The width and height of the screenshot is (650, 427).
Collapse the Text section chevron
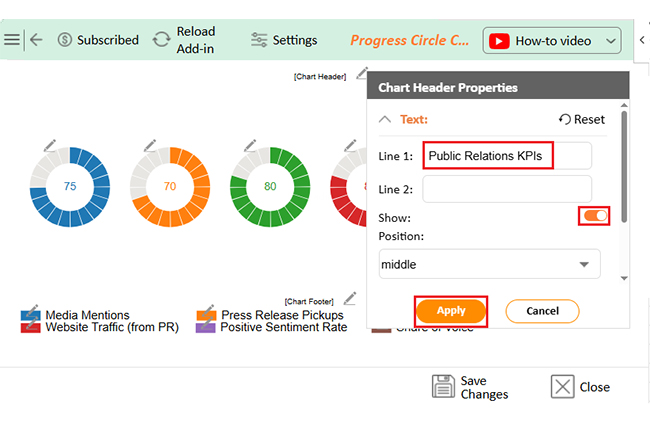(x=385, y=119)
